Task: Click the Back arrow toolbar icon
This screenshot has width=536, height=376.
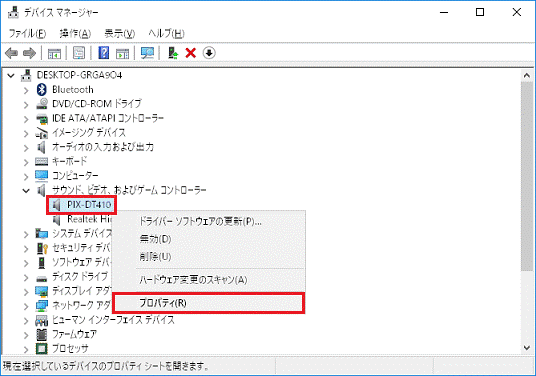Action: point(12,53)
